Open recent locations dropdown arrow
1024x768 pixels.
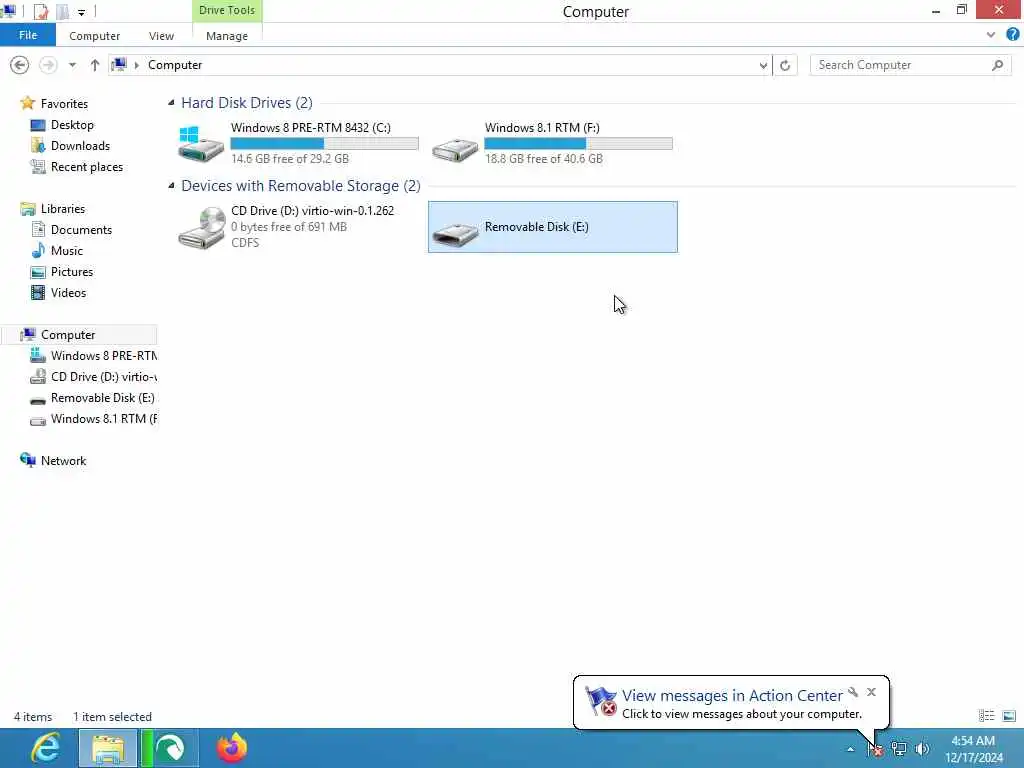(72, 65)
